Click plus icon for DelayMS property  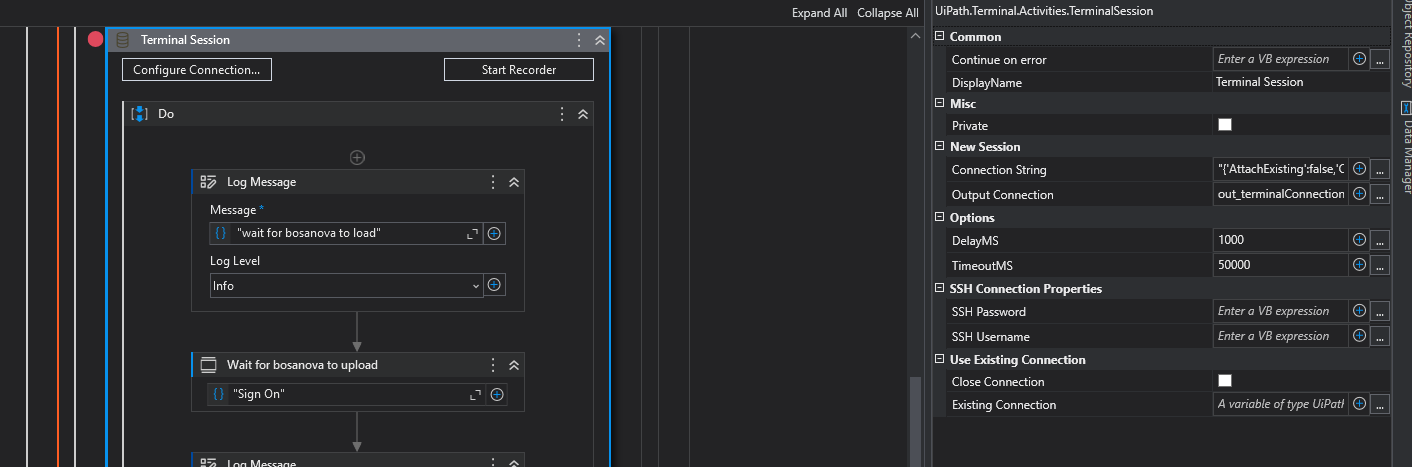(1359, 240)
